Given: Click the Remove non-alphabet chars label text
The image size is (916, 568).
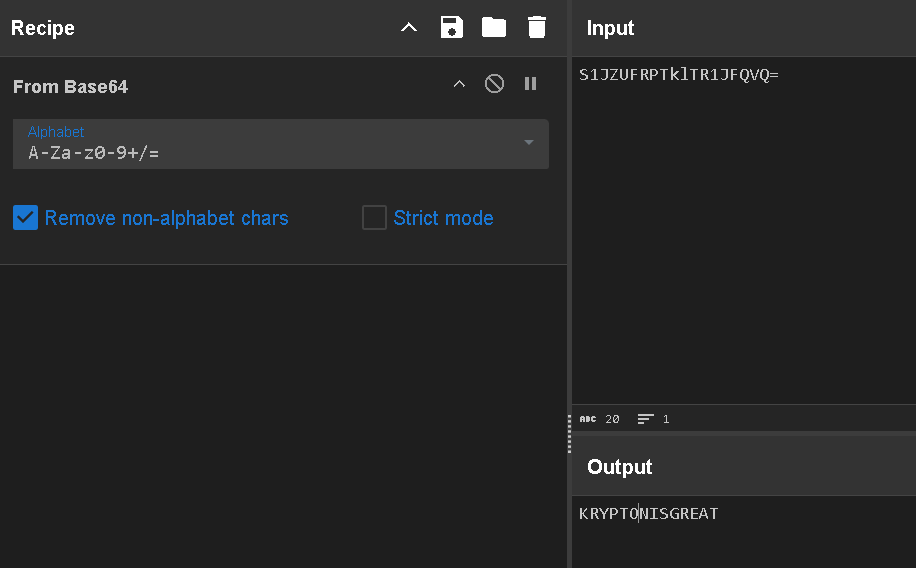Looking at the screenshot, I should pos(166,218).
